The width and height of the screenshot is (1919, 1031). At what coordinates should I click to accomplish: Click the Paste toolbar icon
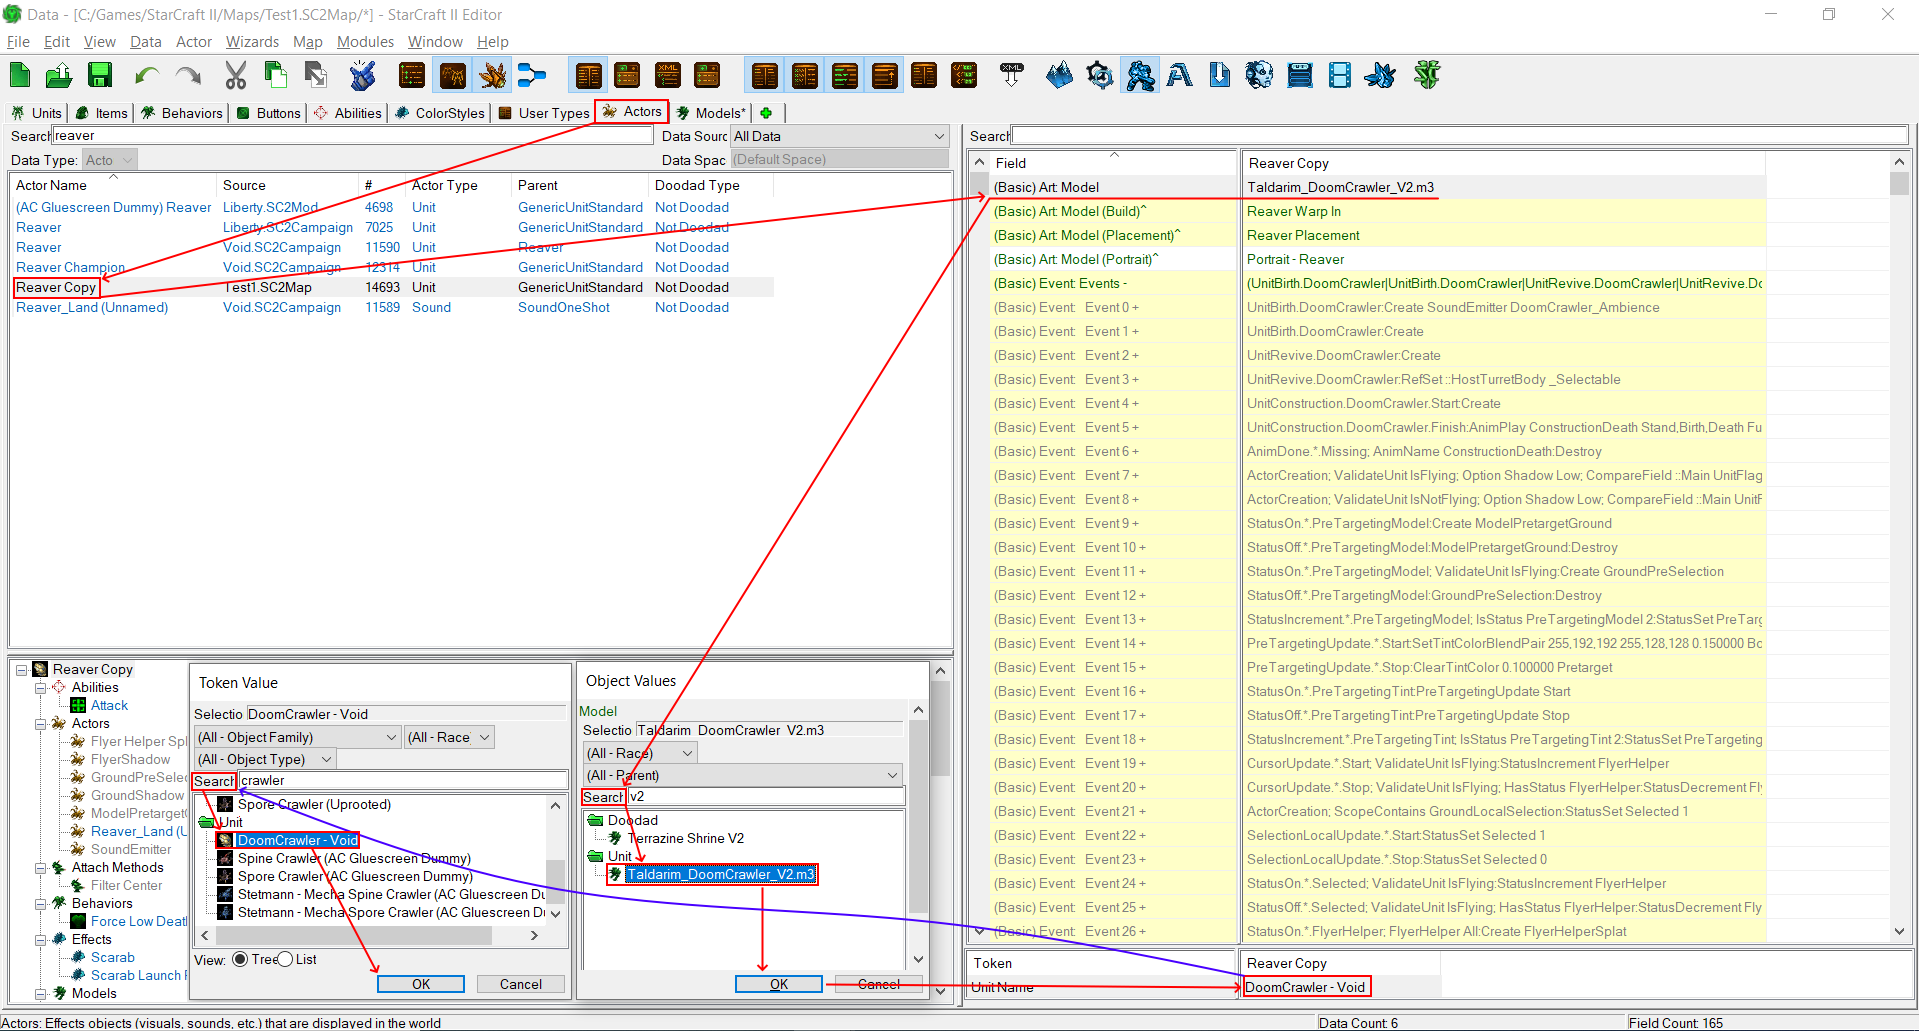pyautogui.click(x=315, y=75)
